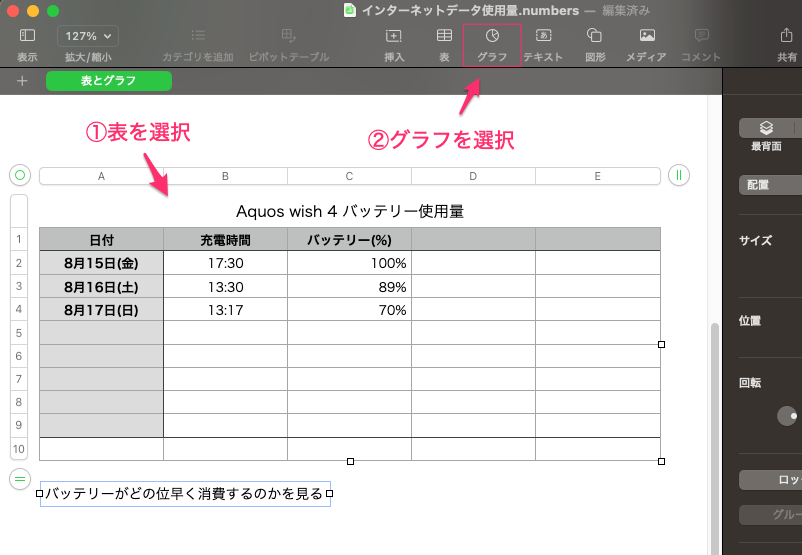
Task: Select row 2 header
Action: click(x=19, y=263)
